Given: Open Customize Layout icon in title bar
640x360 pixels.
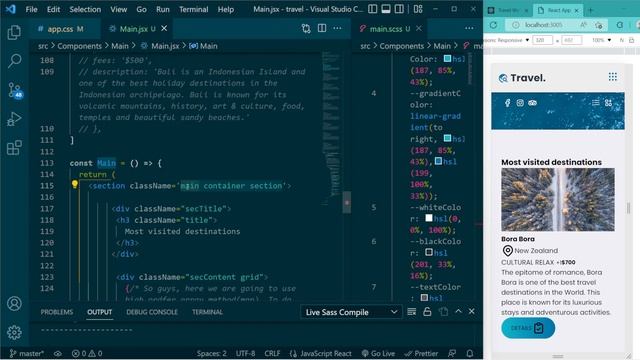Looking at the screenshot, I should point(418,9).
